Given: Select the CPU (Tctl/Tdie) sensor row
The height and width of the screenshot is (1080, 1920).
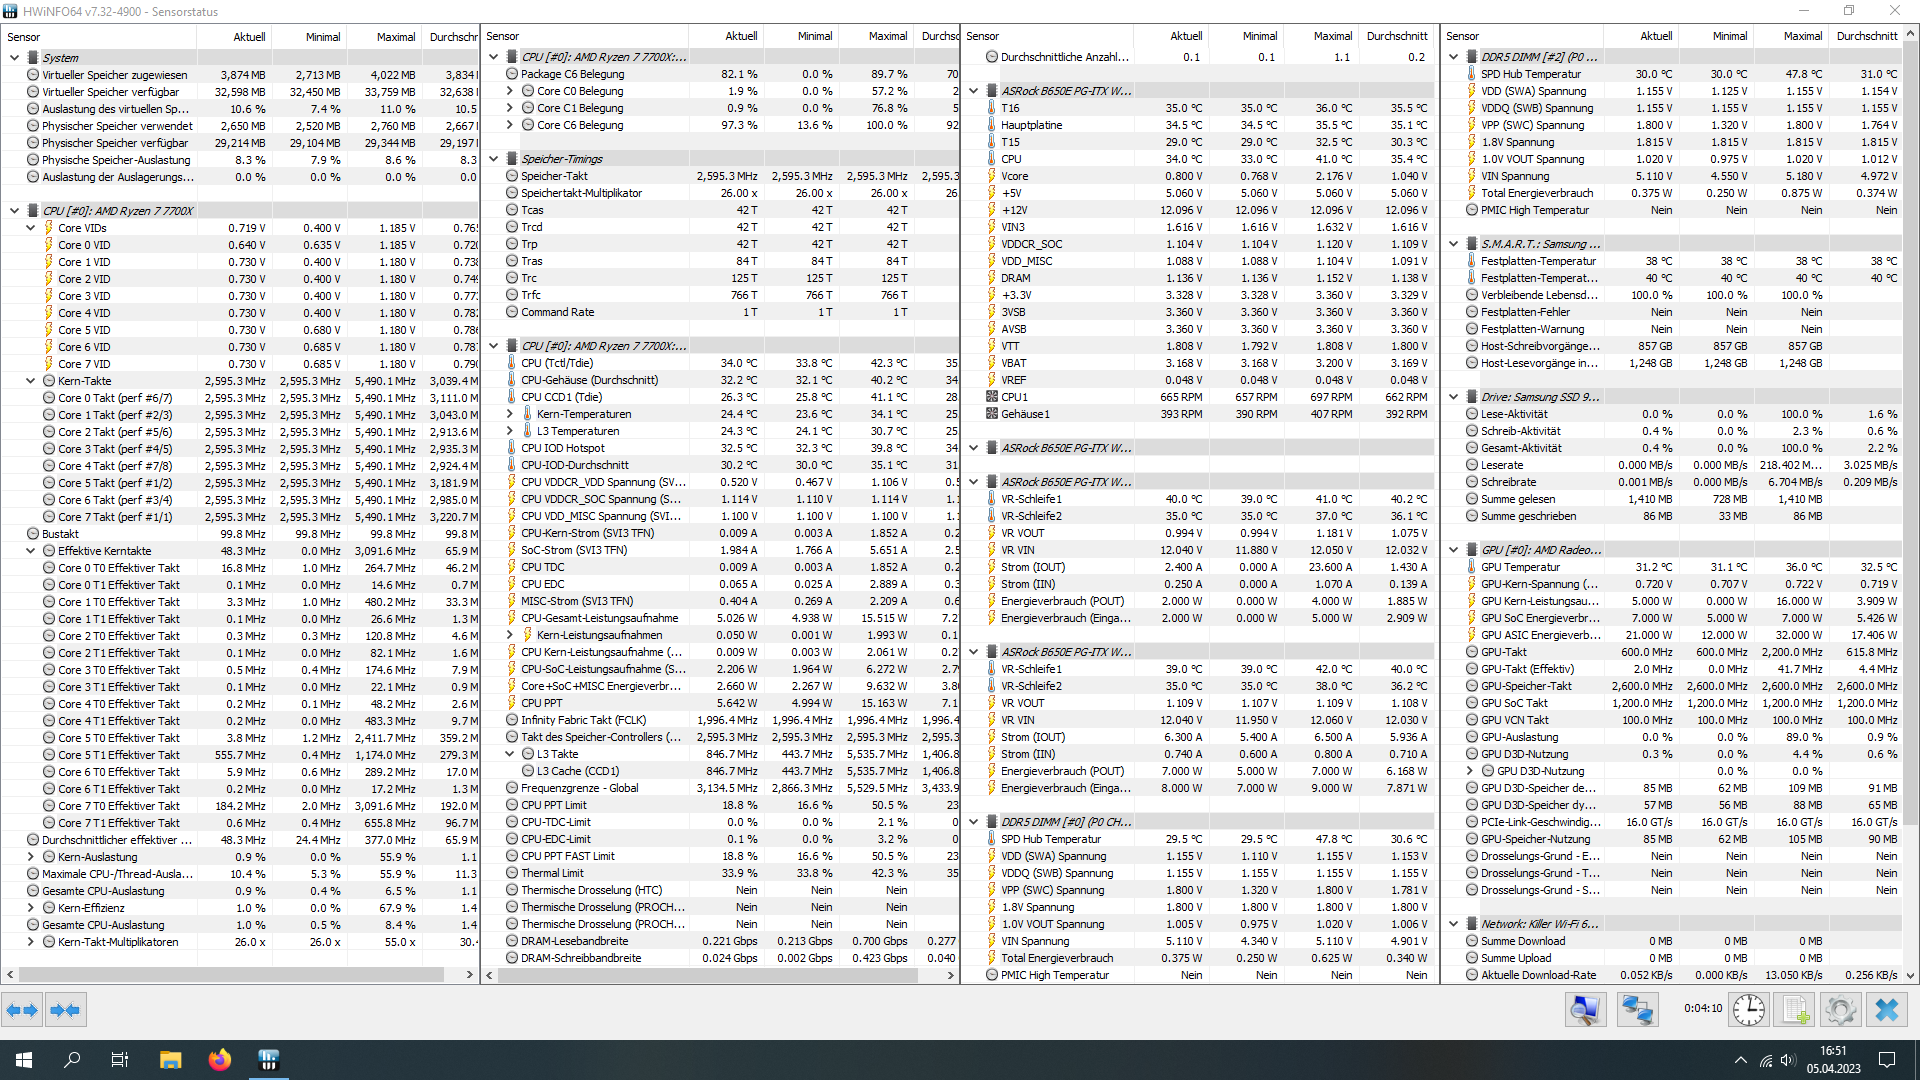Looking at the screenshot, I should pyautogui.click(x=557, y=363).
